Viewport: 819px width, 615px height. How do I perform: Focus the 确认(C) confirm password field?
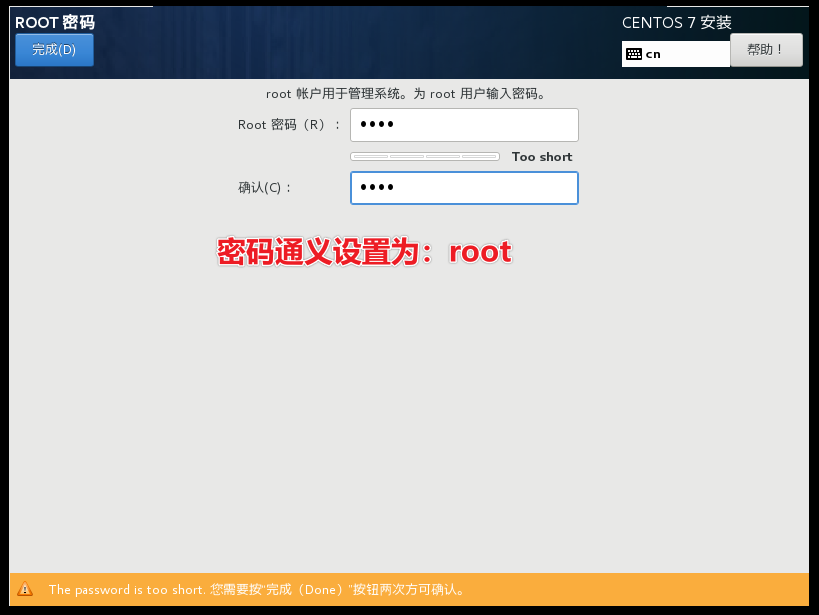[x=464, y=188]
